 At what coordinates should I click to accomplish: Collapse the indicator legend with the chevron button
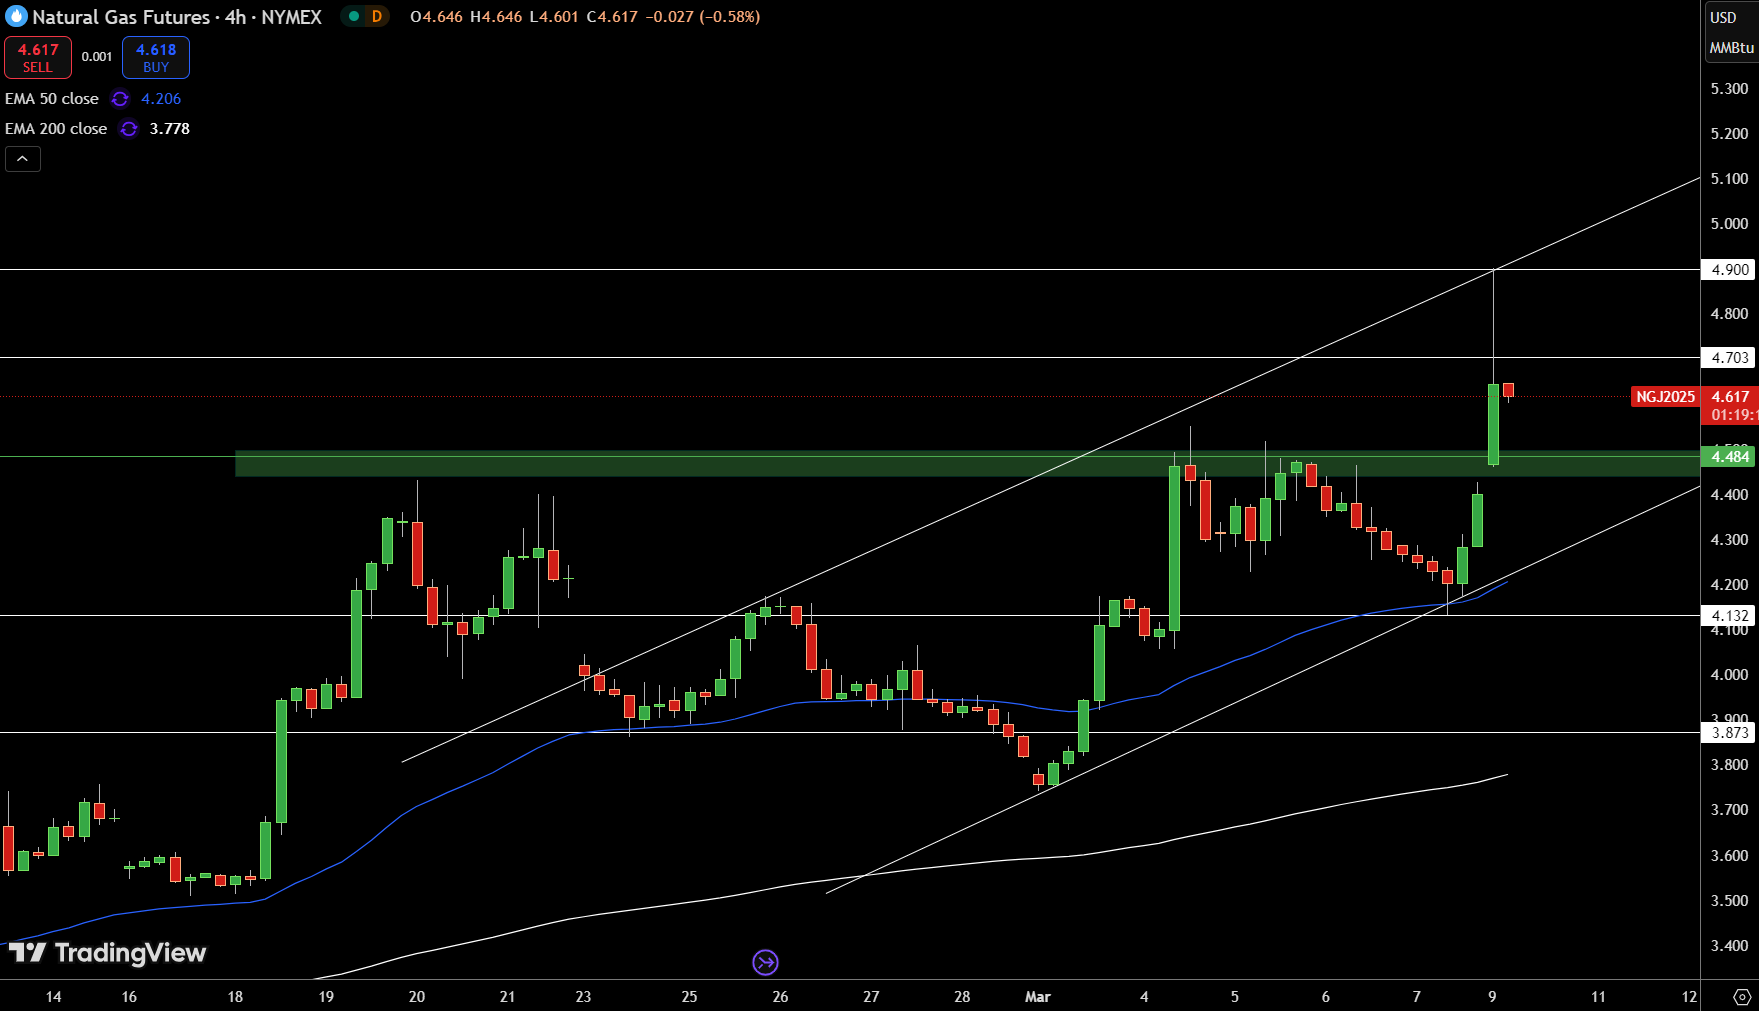tap(23, 159)
